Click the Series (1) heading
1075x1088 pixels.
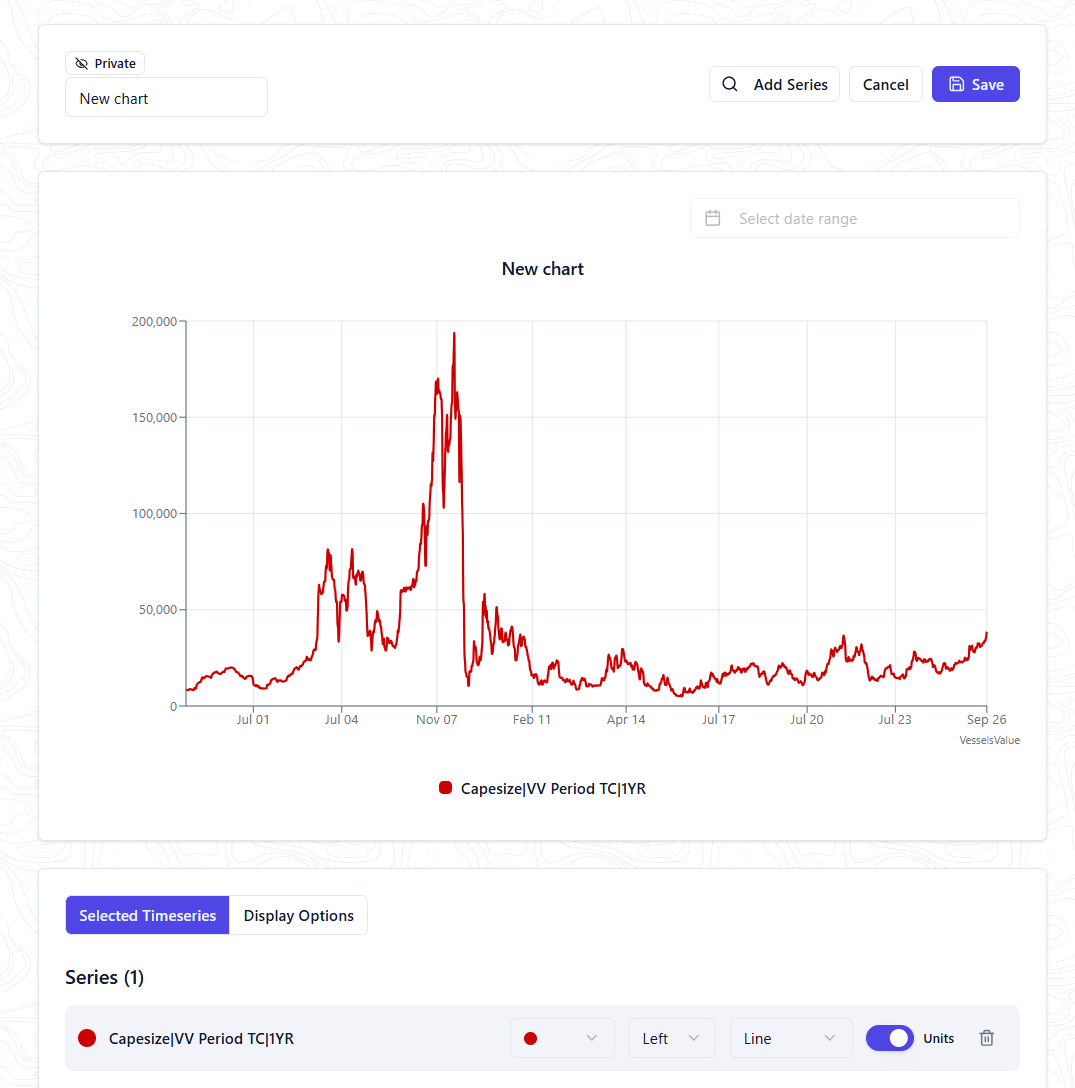pyautogui.click(x=105, y=977)
